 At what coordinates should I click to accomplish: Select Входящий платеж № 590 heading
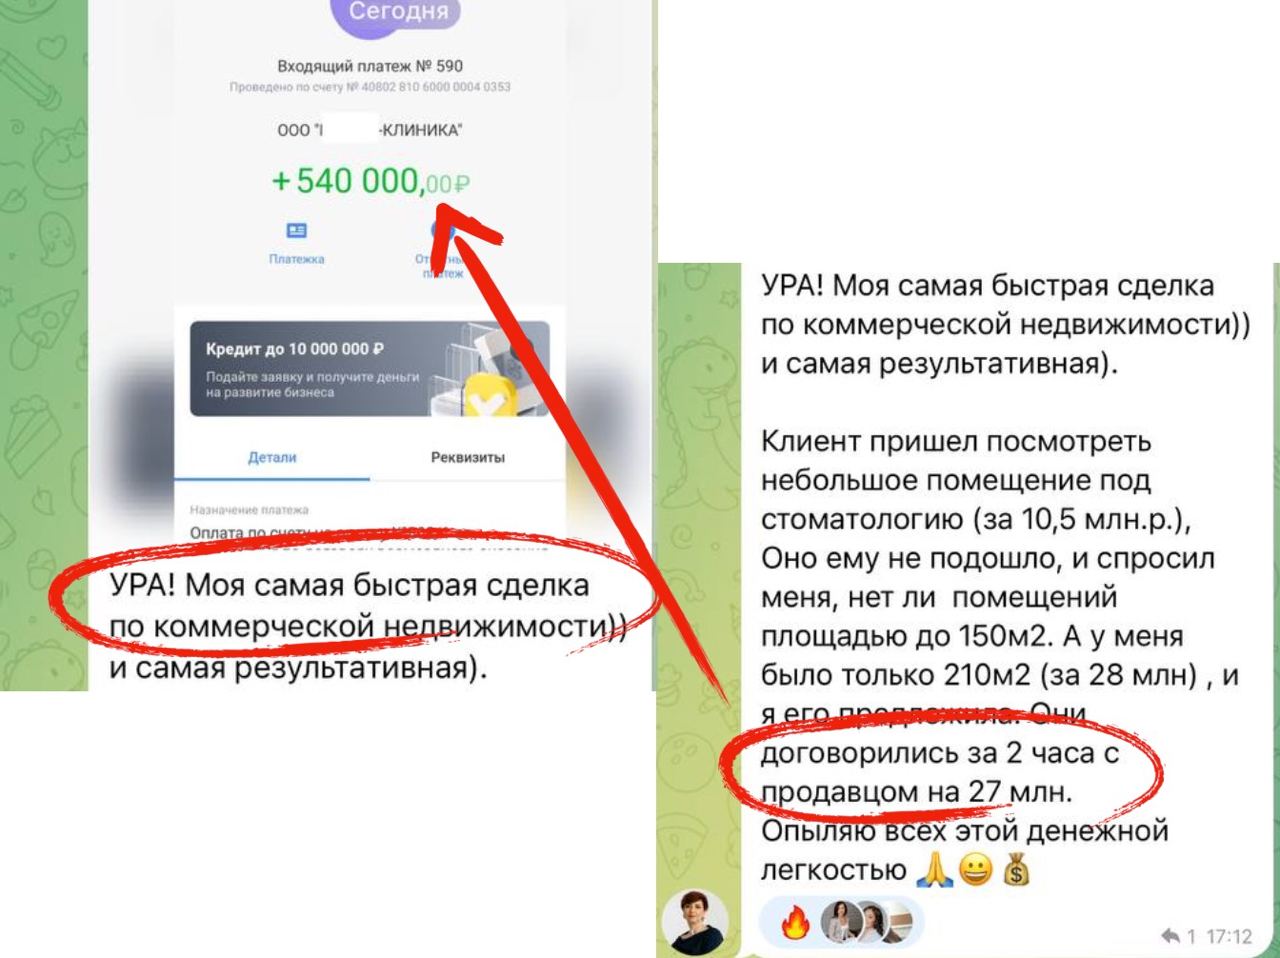tap(370, 66)
